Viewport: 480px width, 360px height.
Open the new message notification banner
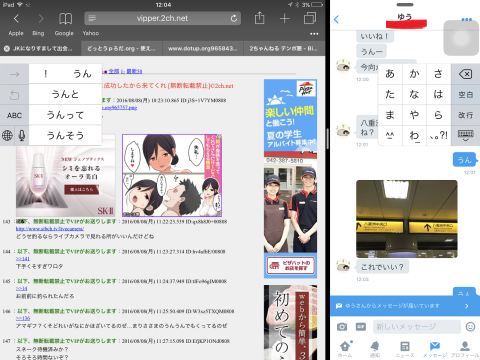[405, 306]
